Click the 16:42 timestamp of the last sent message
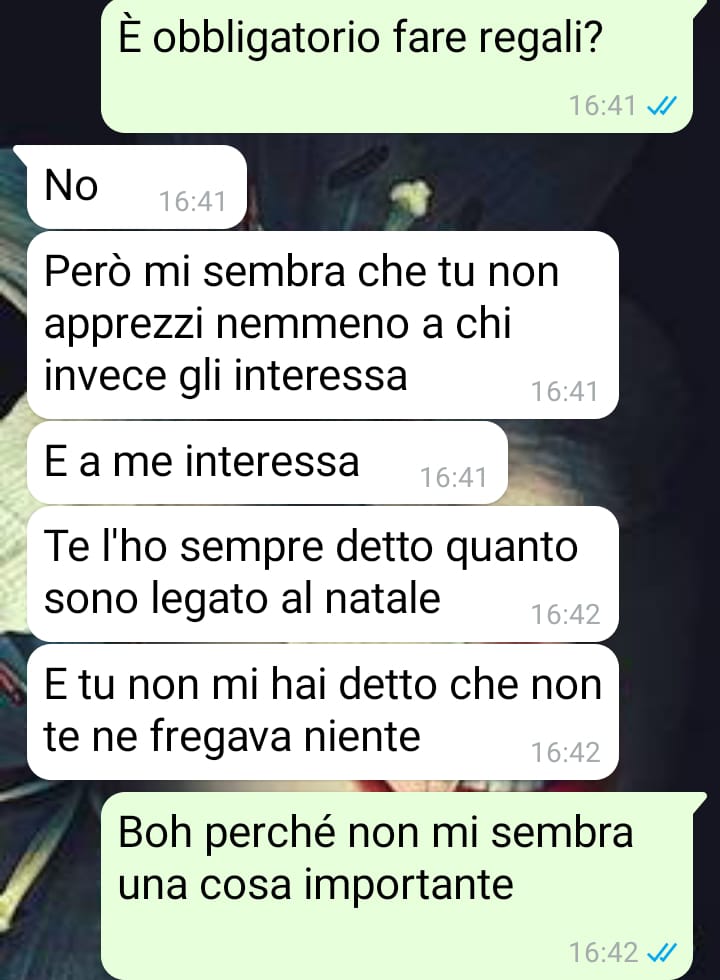 click(x=602, y=952)
